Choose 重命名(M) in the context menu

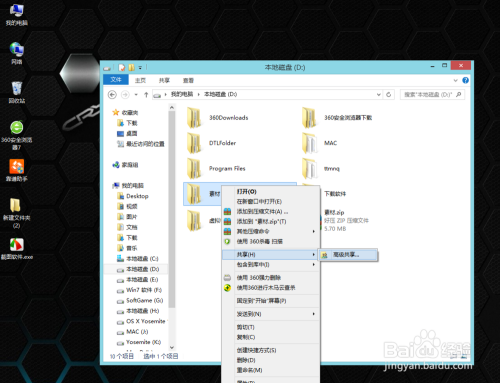click(270, 370)
